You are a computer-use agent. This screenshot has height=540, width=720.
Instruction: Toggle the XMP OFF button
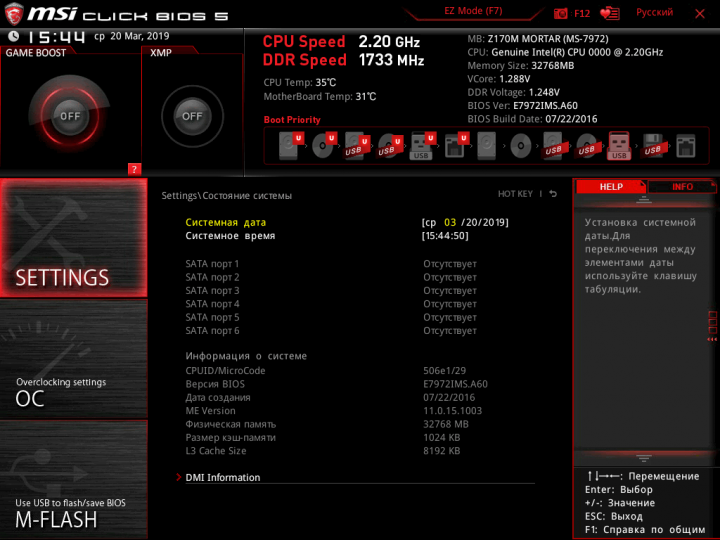coord(192,116)
